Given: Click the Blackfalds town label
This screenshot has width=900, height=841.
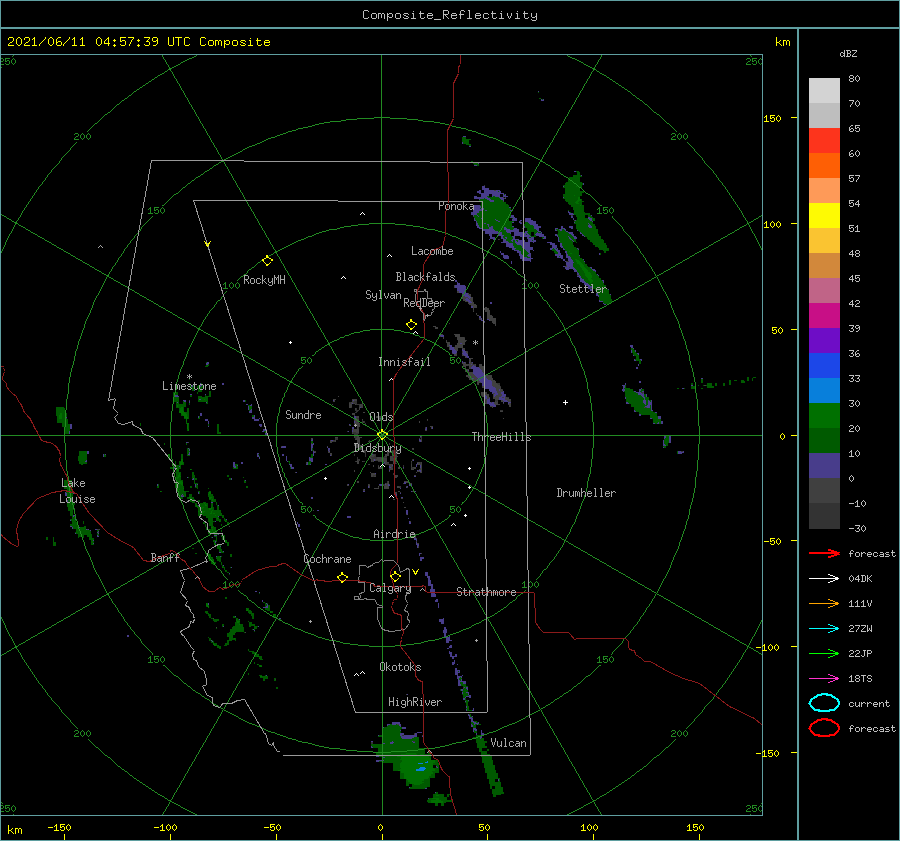Looking at the screenshot, I should tap(425, 277).
